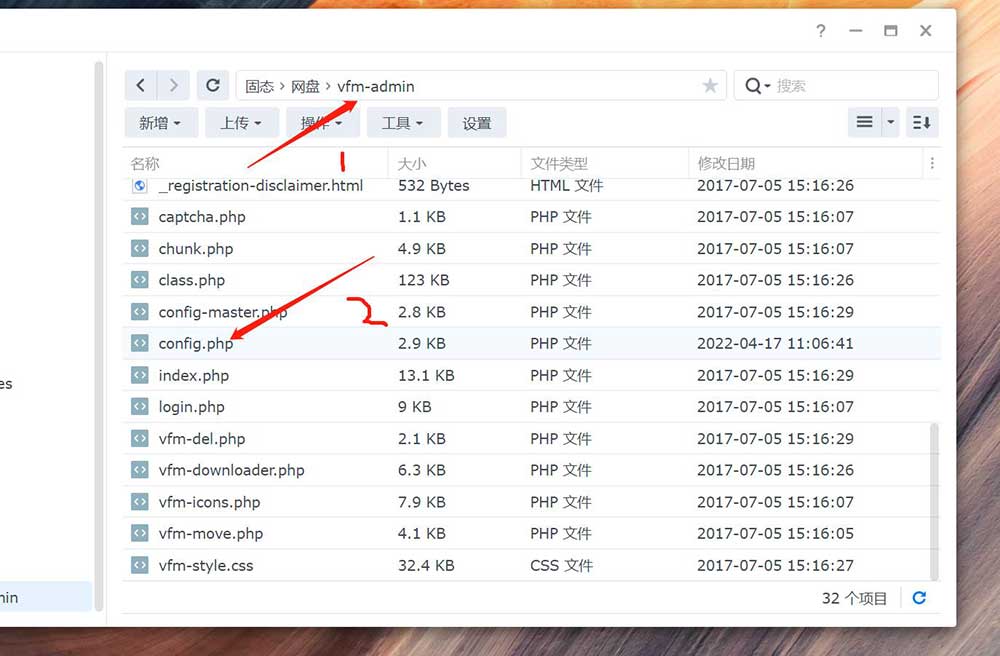Open the sort order options icon
This screenshot has height=656, width=1000.
[x=922, y=122]
